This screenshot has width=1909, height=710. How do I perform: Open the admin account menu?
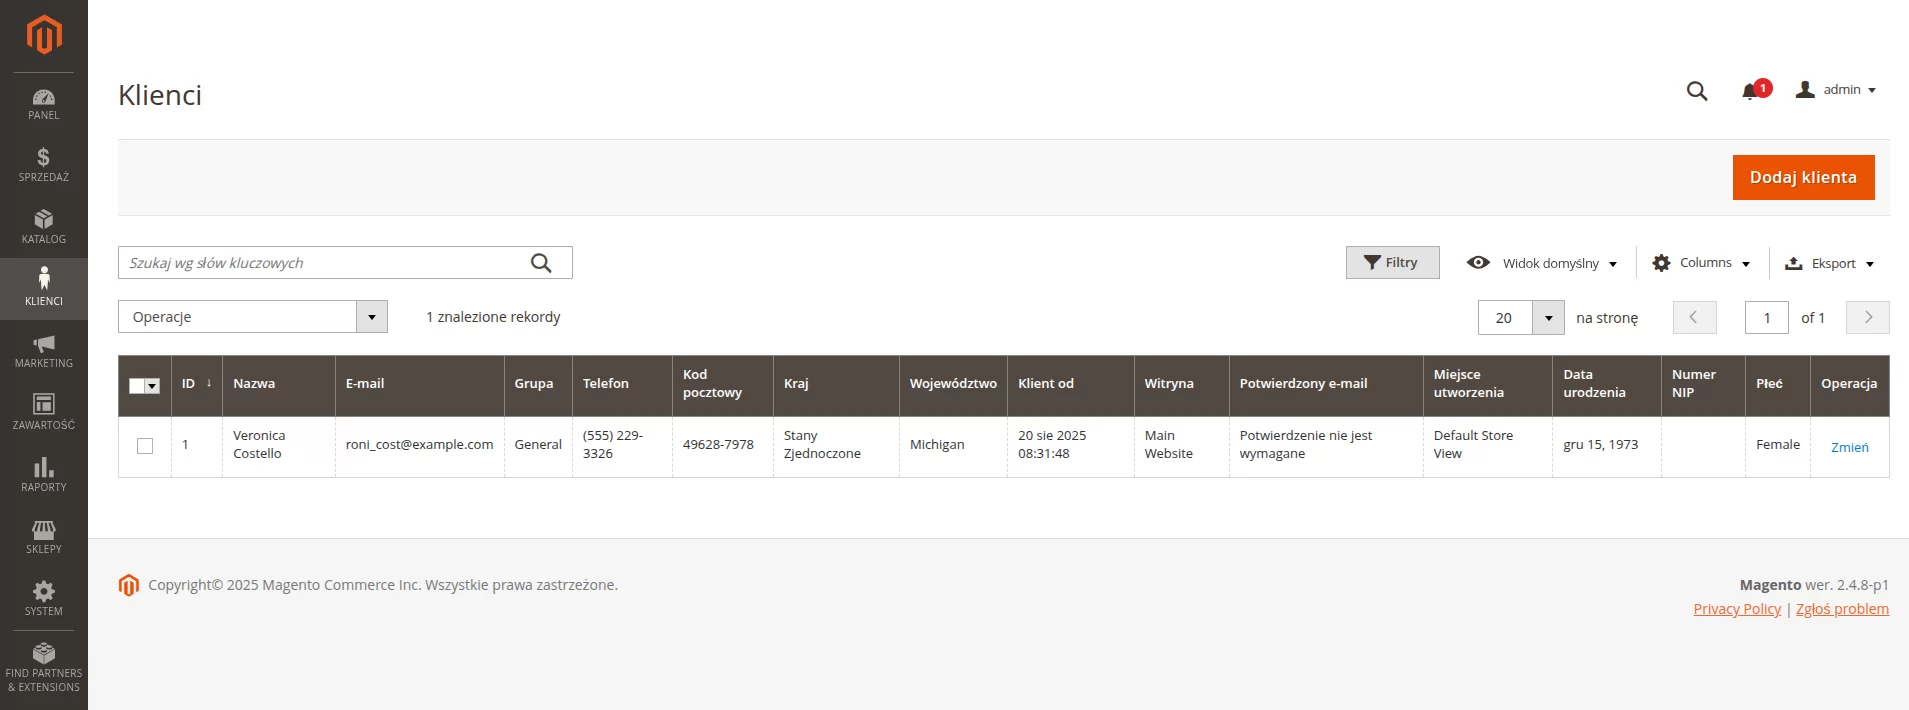tap(1836, 90)
